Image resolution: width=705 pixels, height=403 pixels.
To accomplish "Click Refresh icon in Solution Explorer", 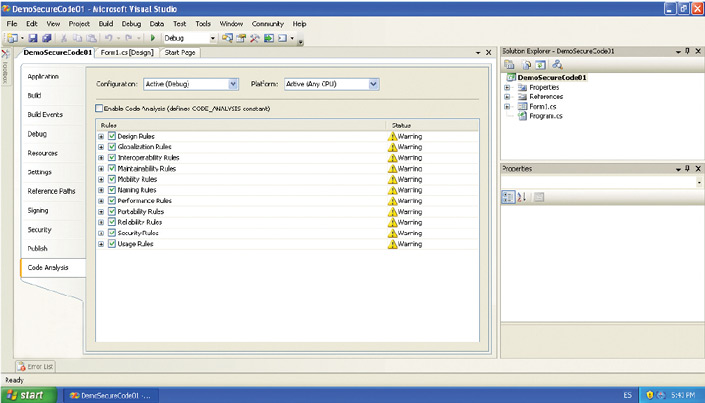I will tap(538, 64).
